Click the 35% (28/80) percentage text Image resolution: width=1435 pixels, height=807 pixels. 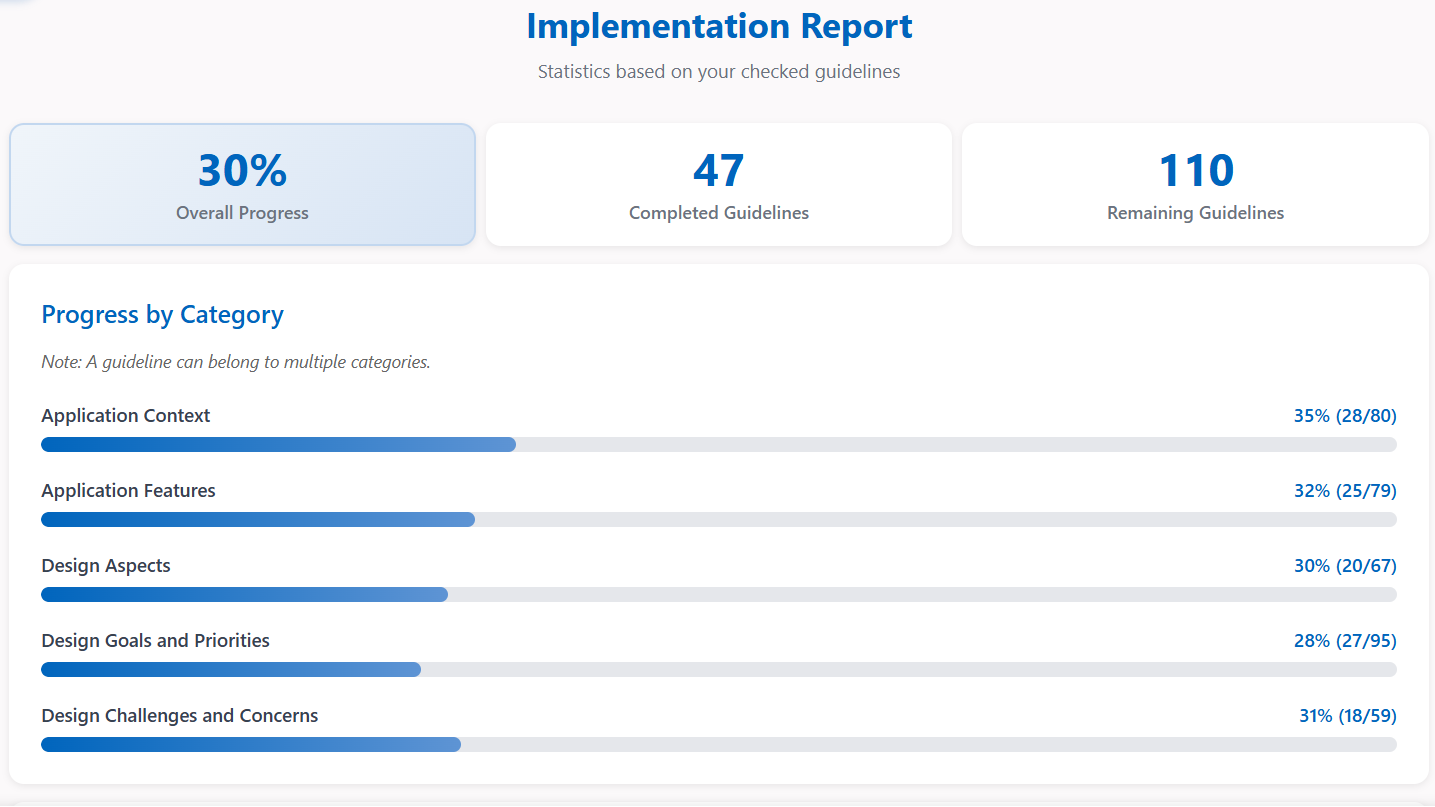(1344, 416)
